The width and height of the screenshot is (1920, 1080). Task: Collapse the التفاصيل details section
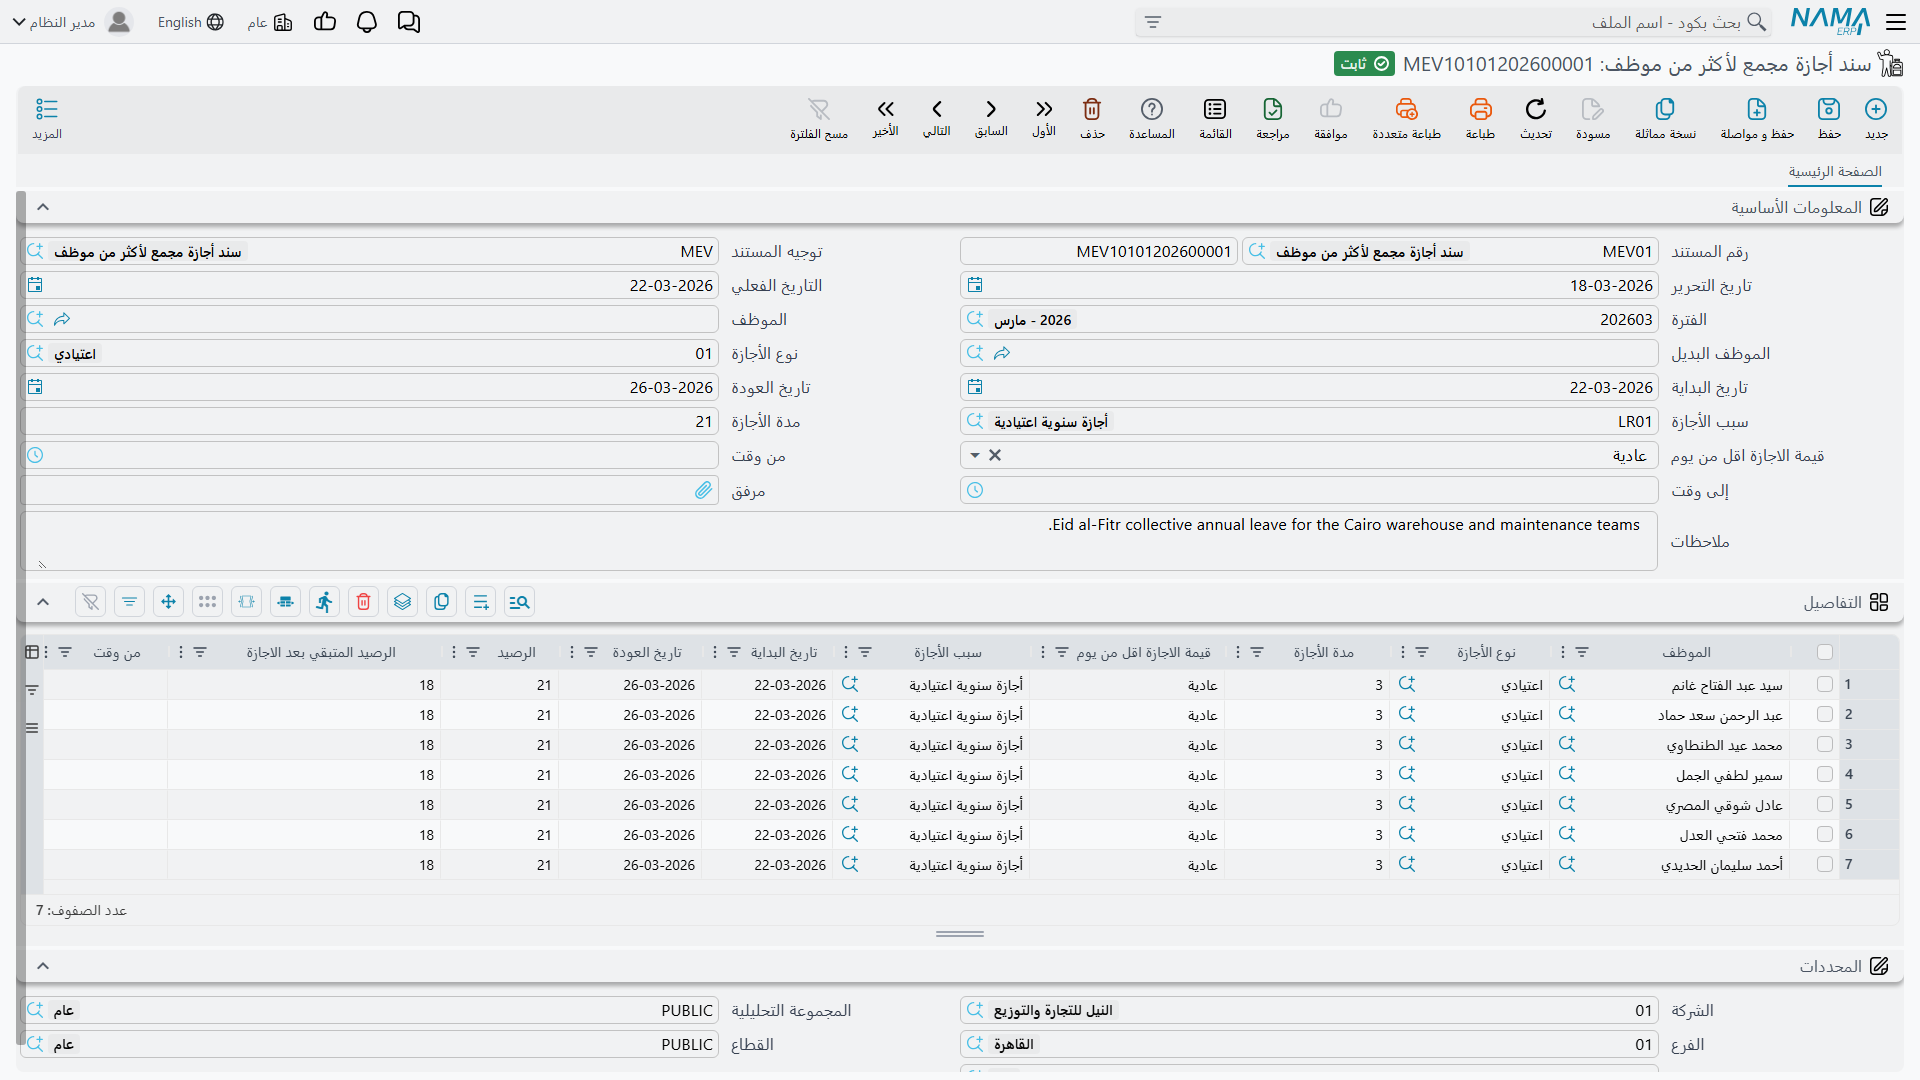pos(43,602)
